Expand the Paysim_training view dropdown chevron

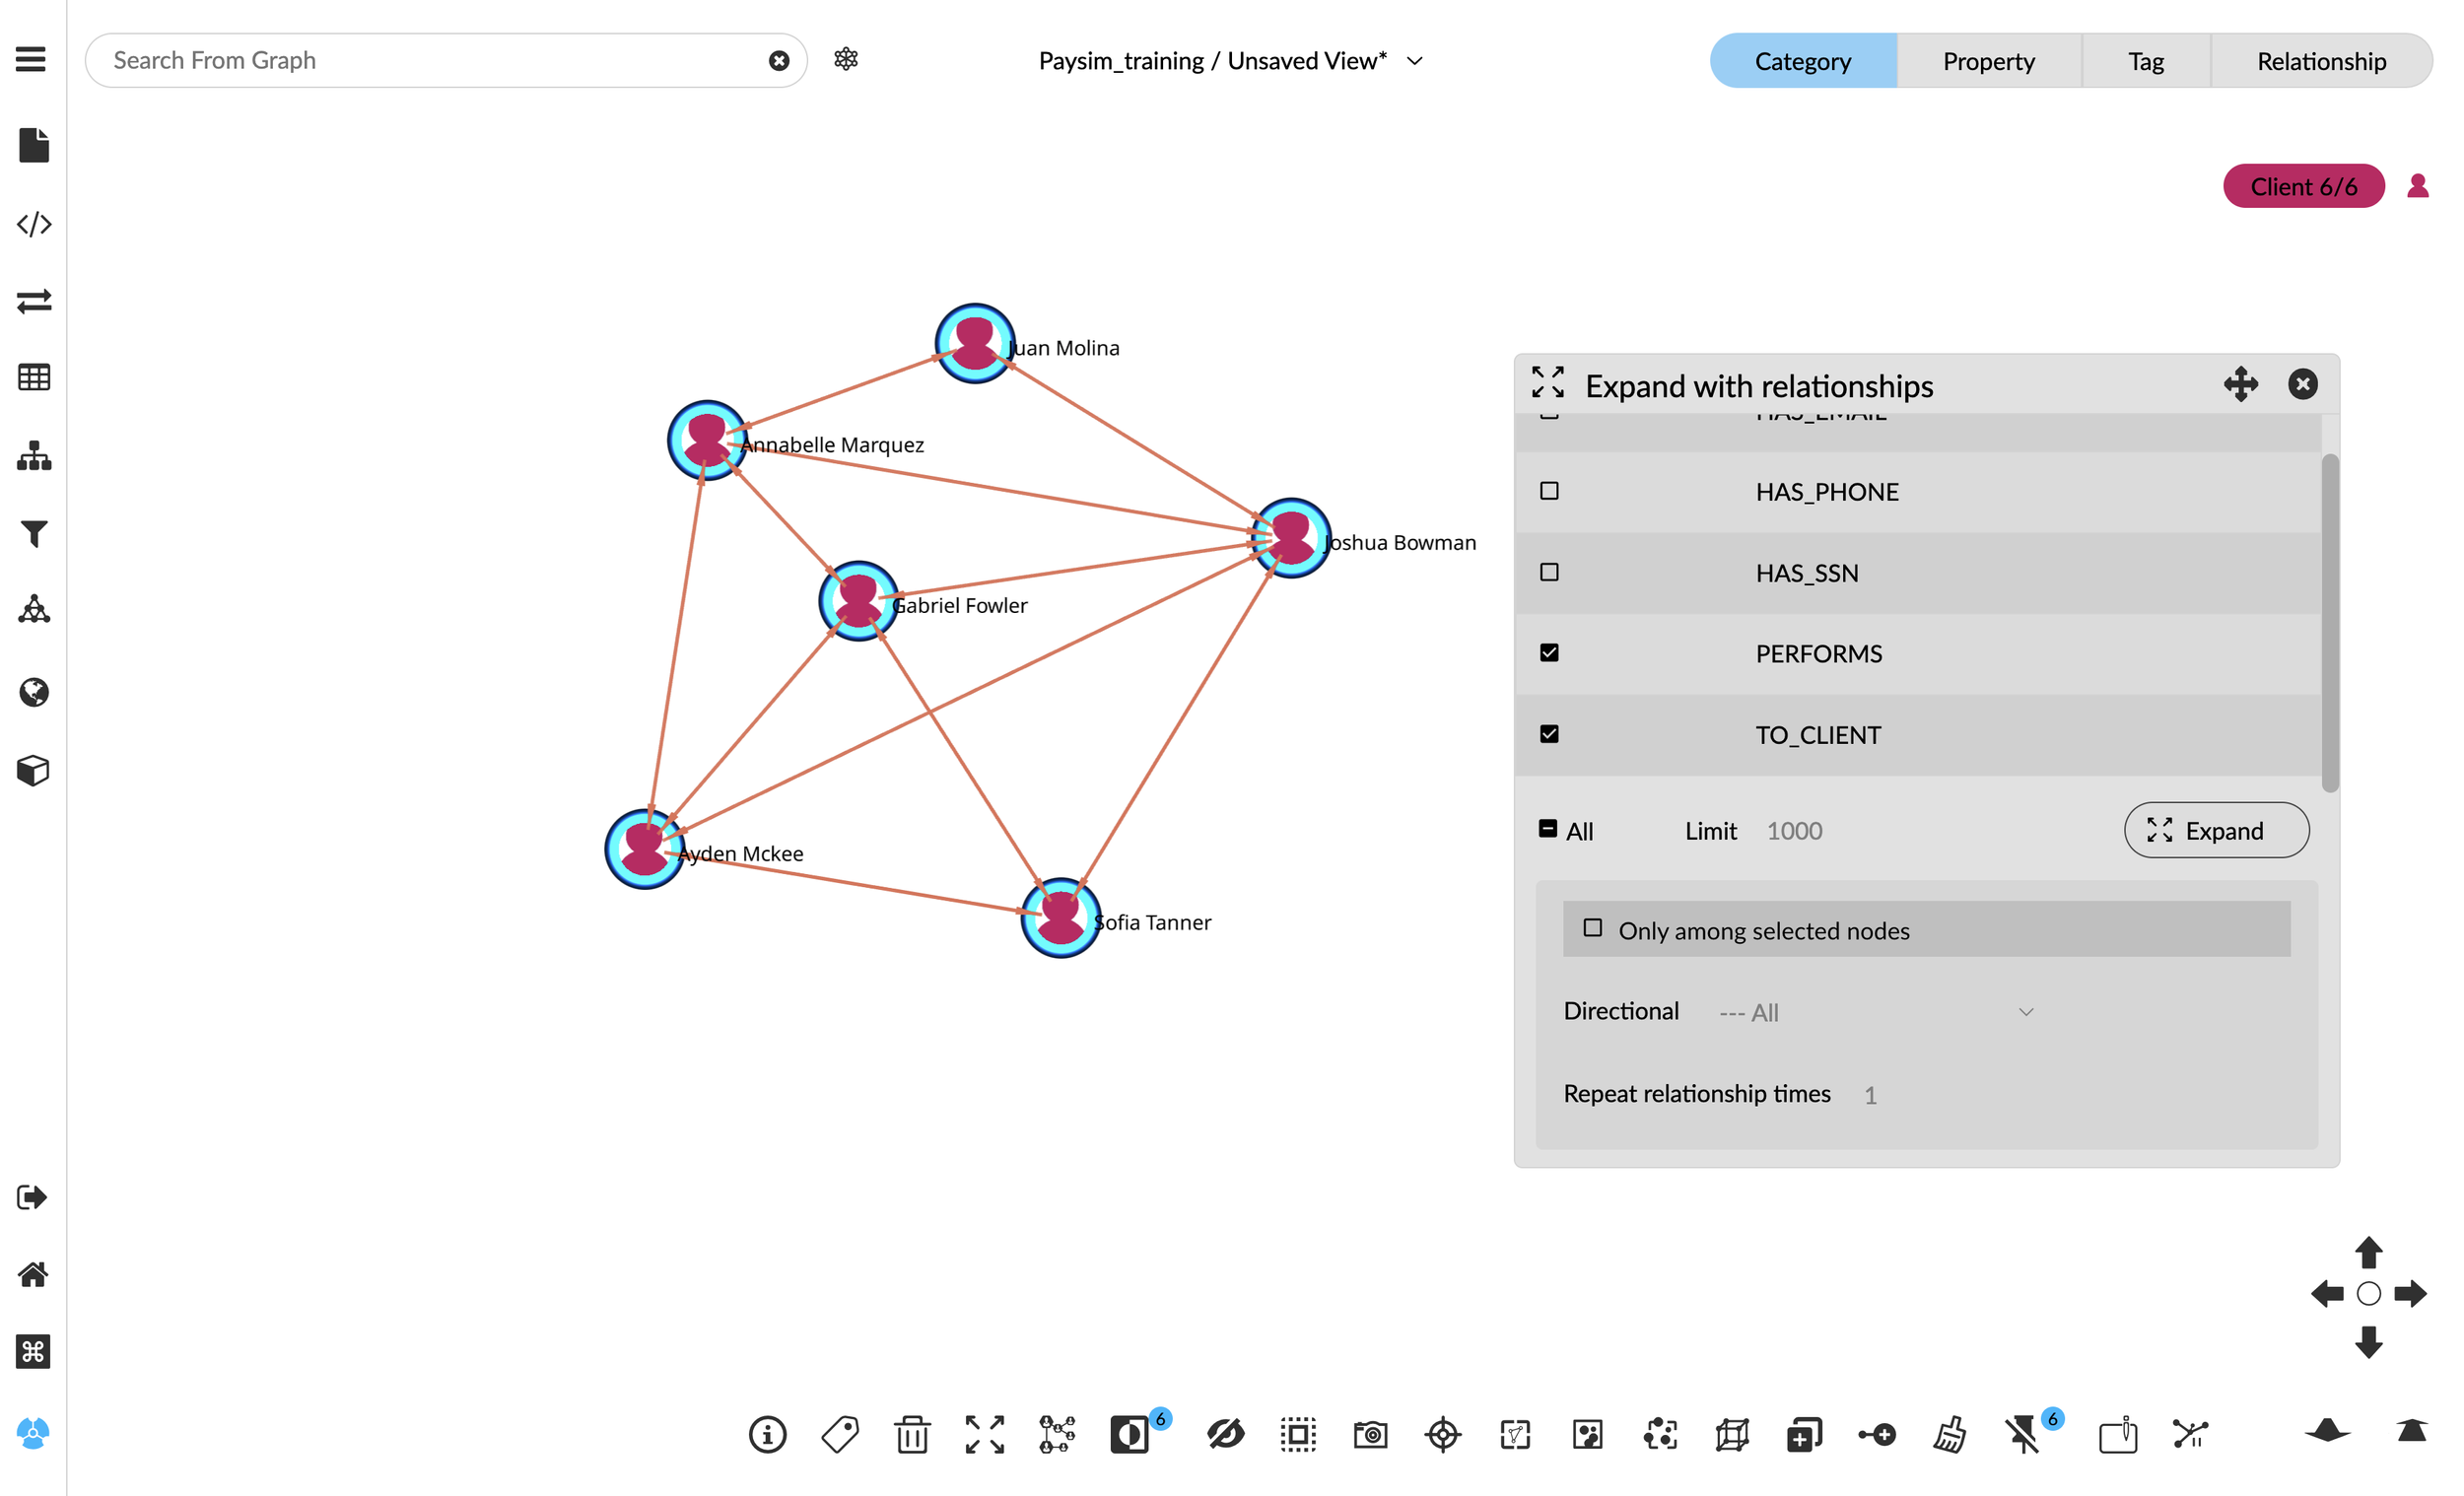tap(1414, 61)
